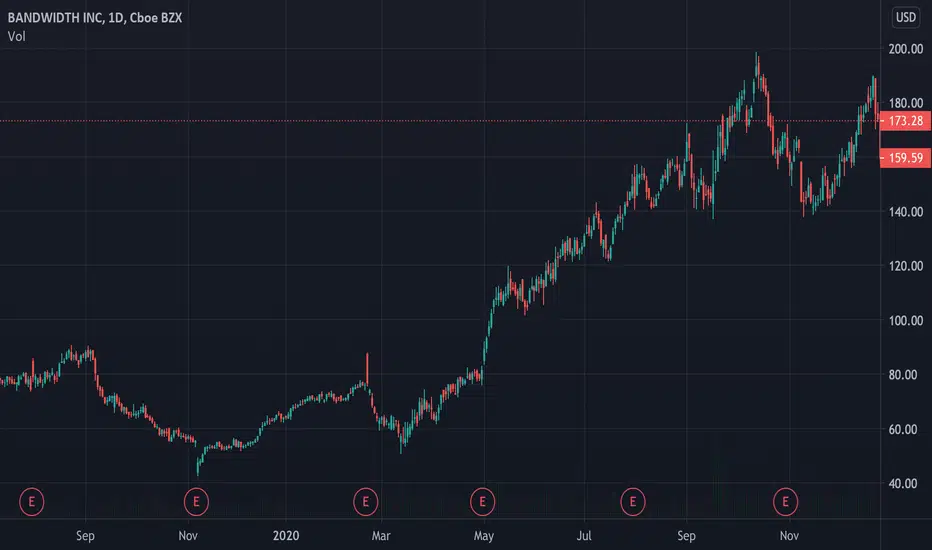Viewport: 932px width, 550px height.
Task: Open the earnings marker at Nov 2020
Action: (785, 502)
